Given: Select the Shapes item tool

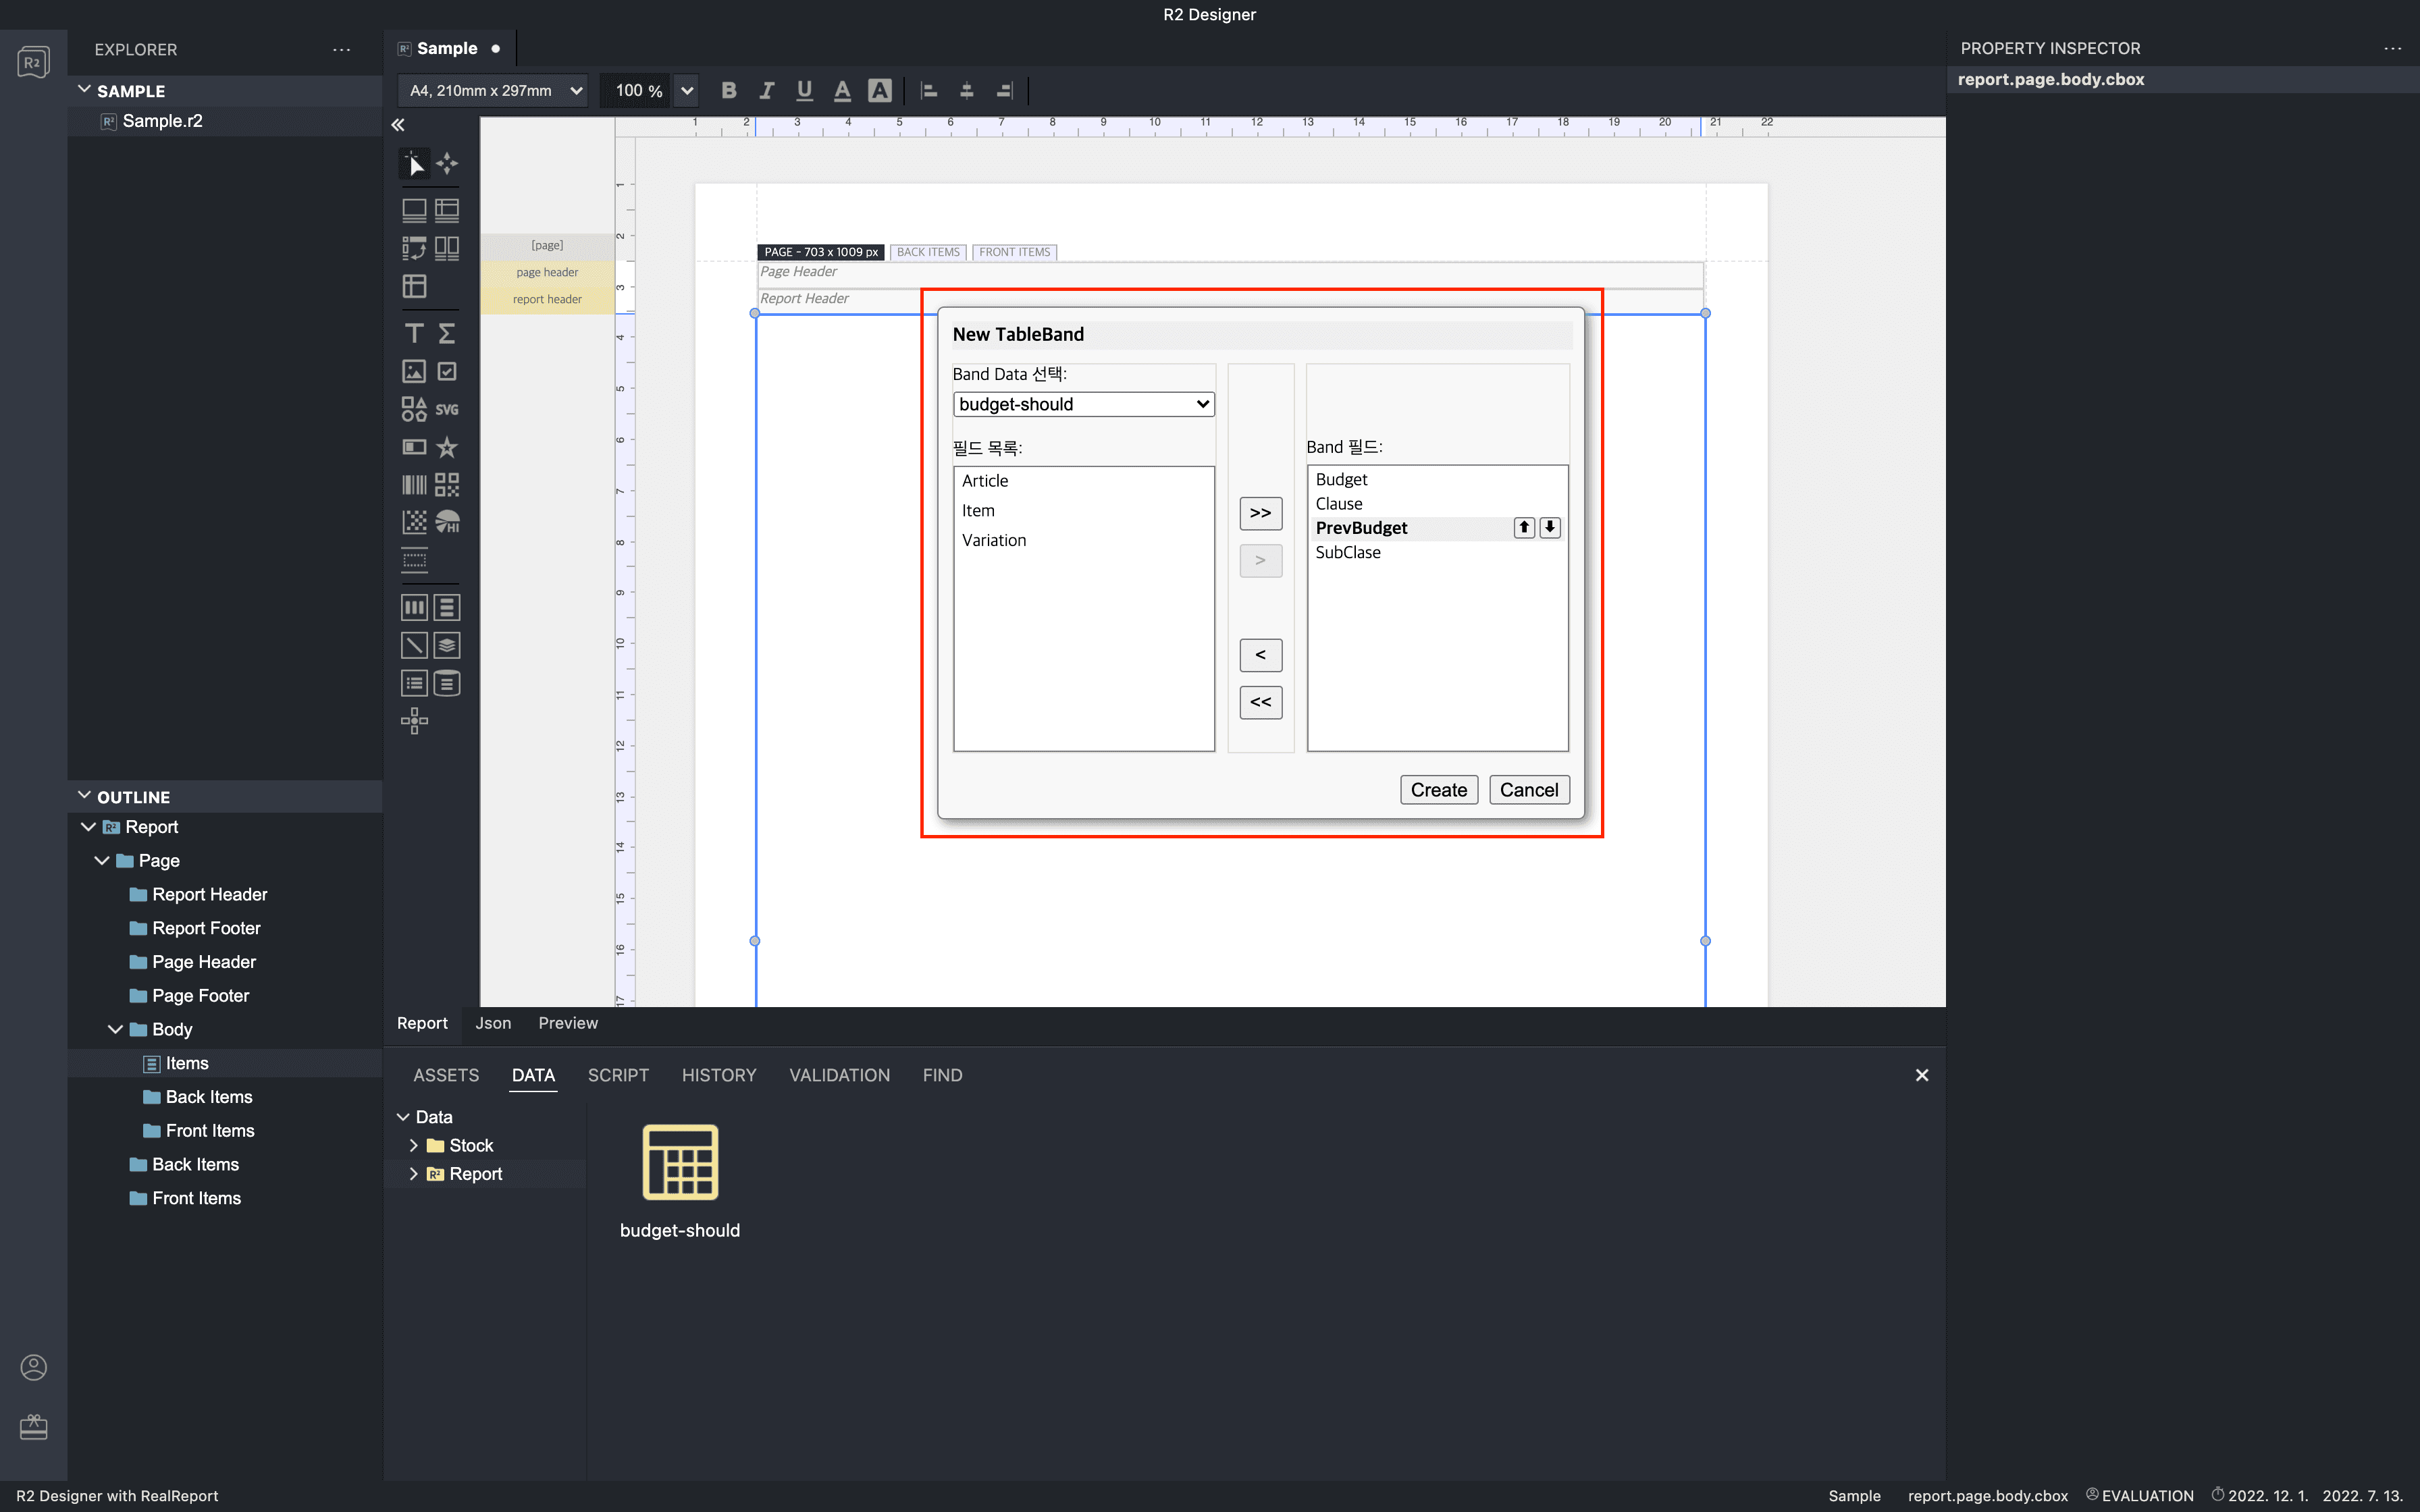Looking at the screenshot, I should (414, 409).
